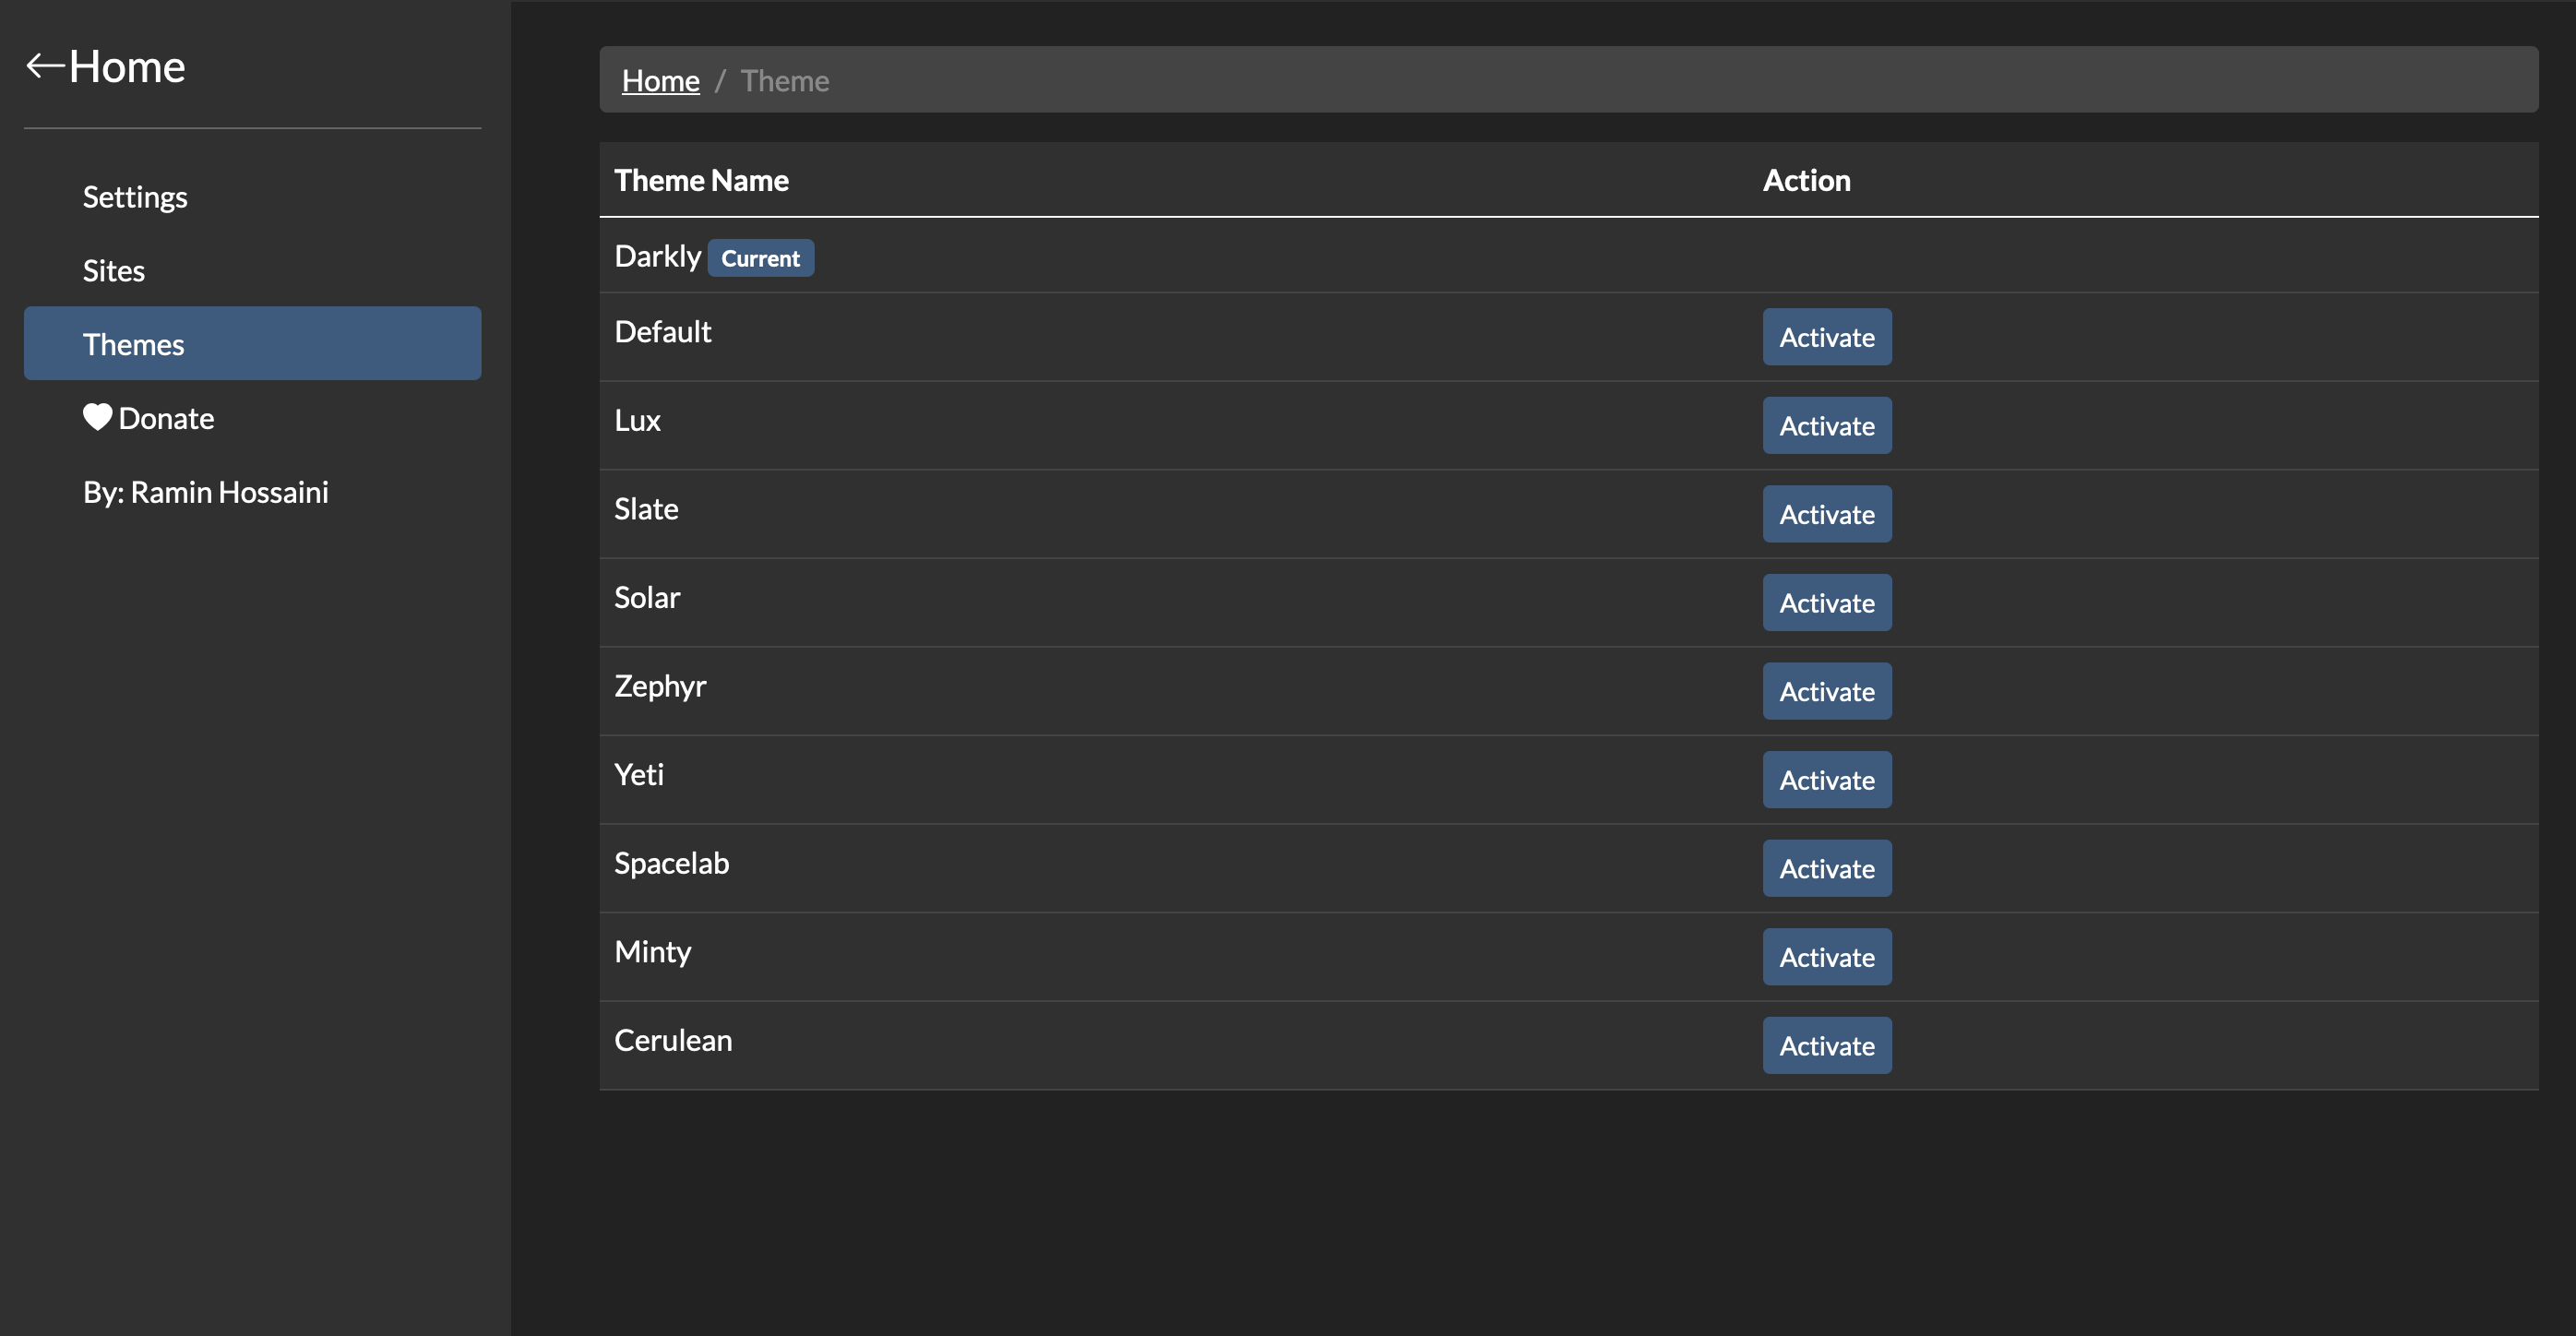Click the Spacelab theme name text
2576x1336 pixels.
pyautogui.click(x=672, y=863)
